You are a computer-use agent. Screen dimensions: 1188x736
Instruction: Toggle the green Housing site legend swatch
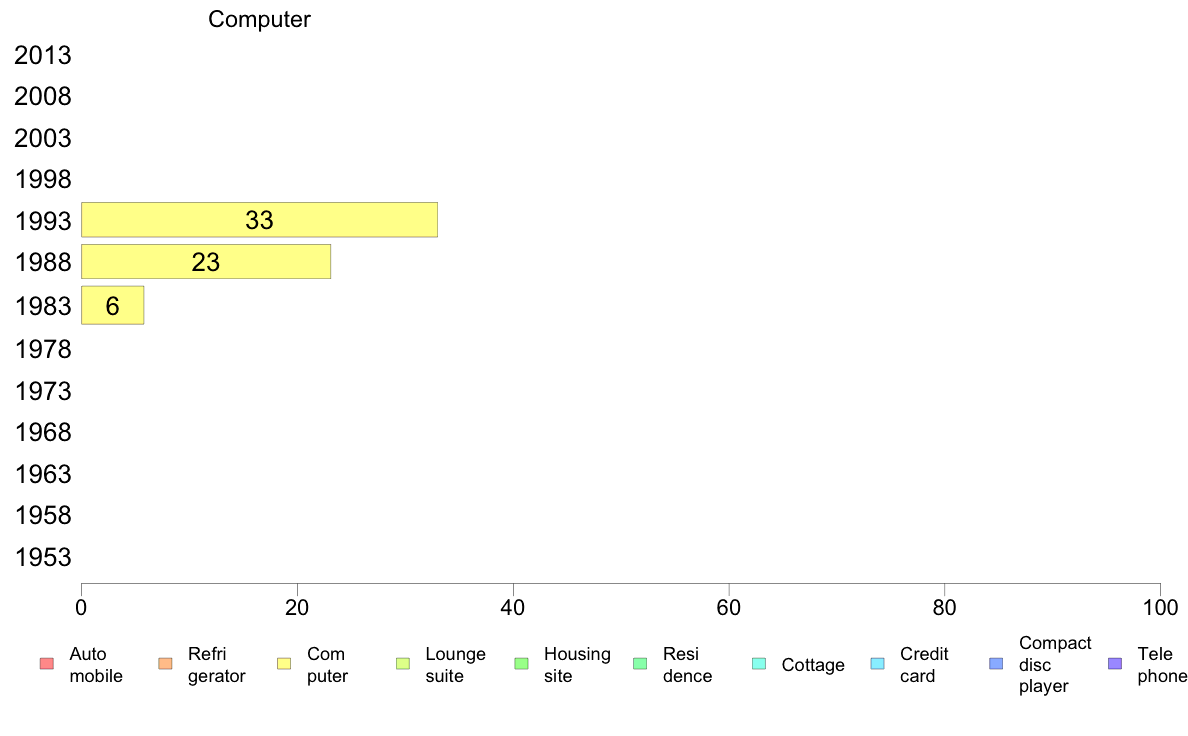[x=521, y=664]
